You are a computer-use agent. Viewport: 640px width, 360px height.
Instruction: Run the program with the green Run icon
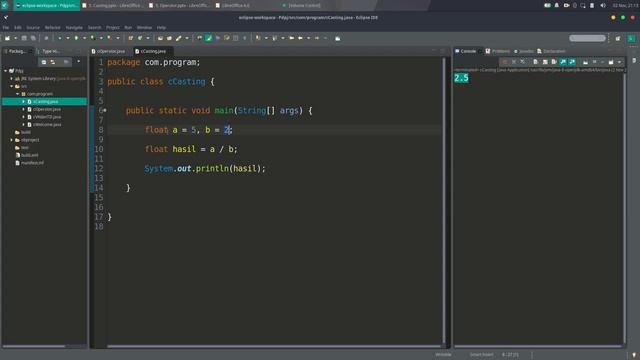(76, 38)
